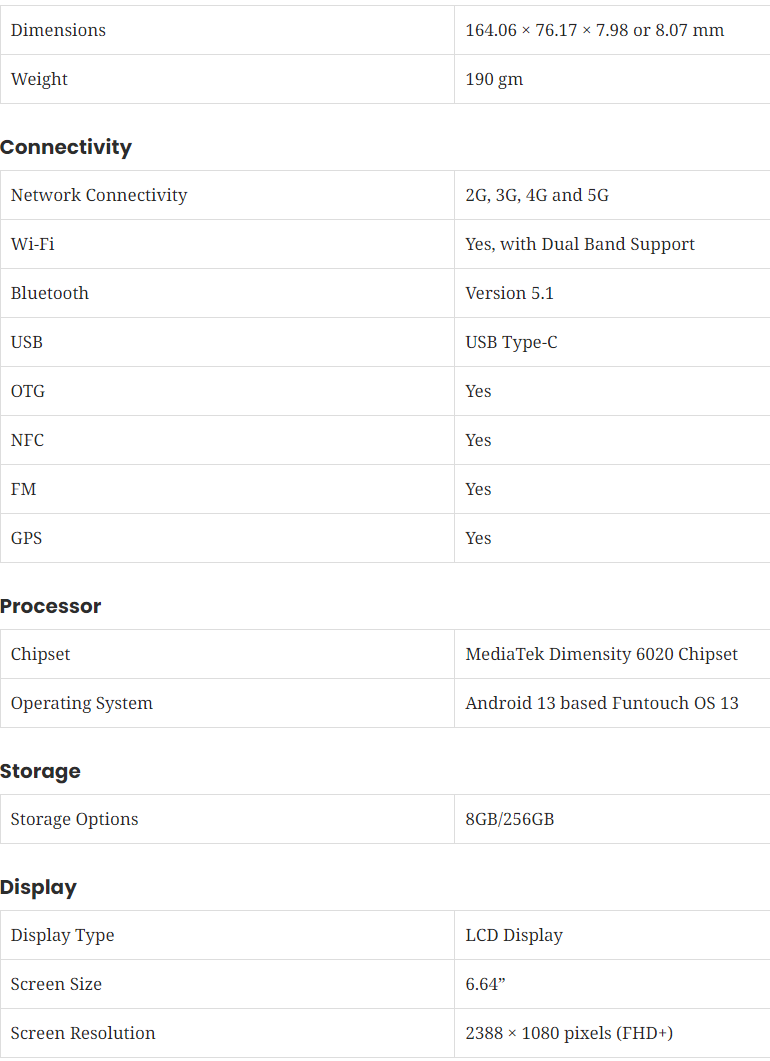Select the 8GB/256GB storage option cell
770x1061 pixels.
(509, 819)
